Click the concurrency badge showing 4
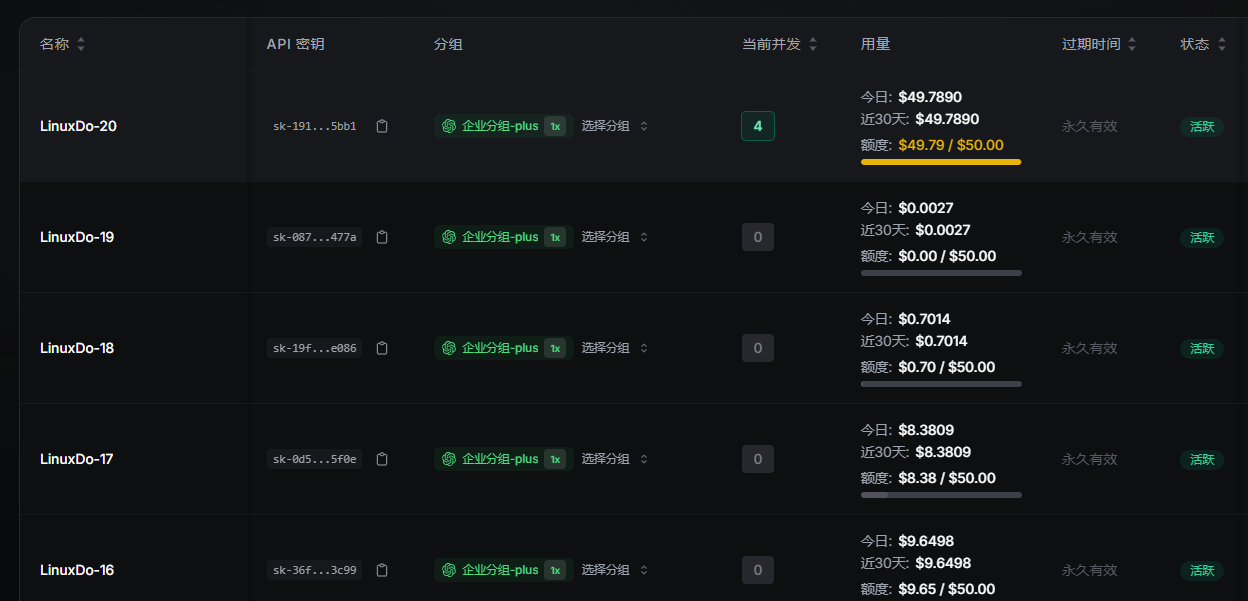Image resolution: width=1248 pixels, height=601 pixels. click(x=758, y=126)
